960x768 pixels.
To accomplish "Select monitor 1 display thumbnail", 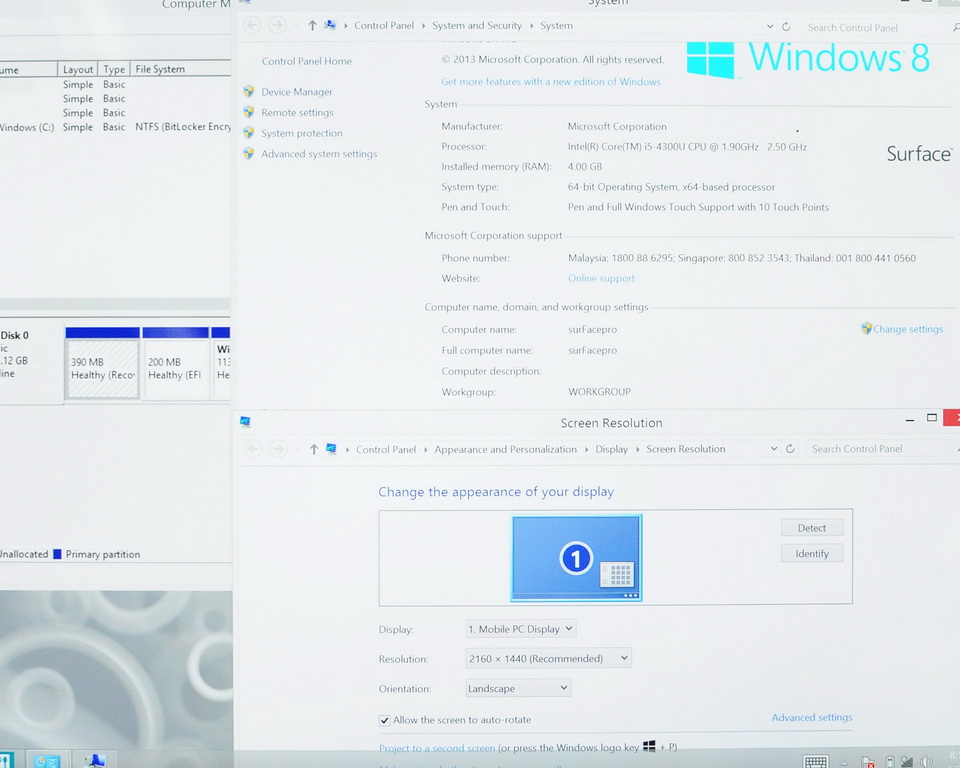I will coord(576,558).
